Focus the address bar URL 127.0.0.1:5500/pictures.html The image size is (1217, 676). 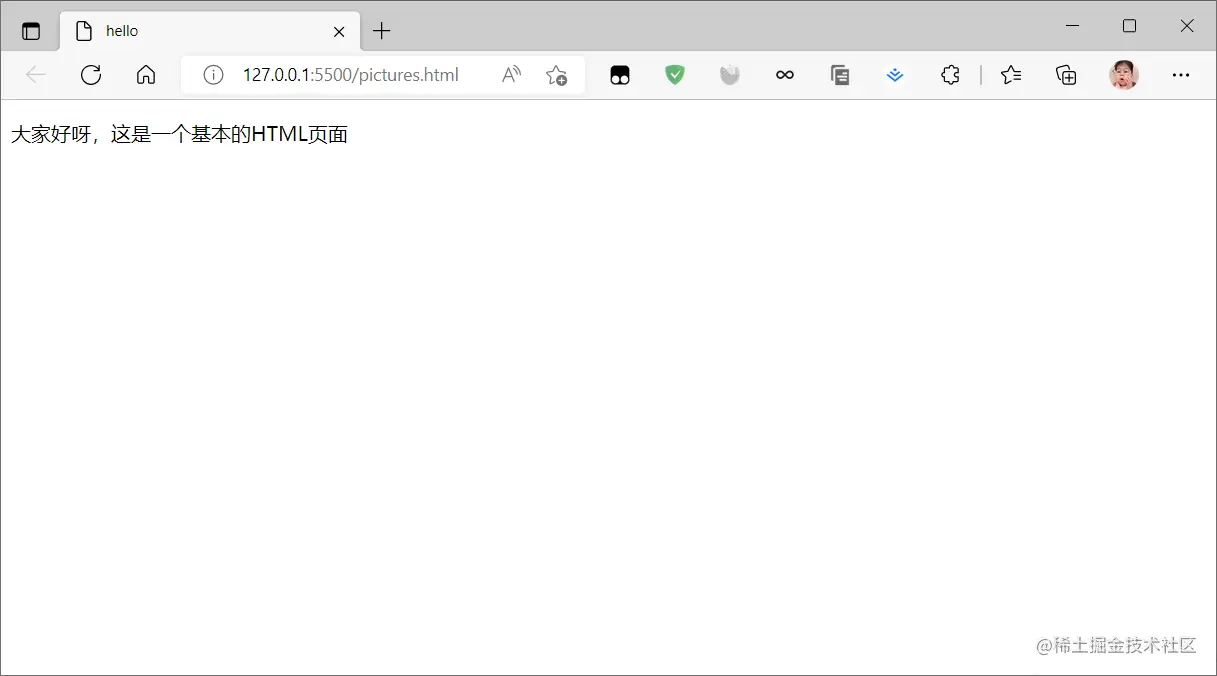351,75
